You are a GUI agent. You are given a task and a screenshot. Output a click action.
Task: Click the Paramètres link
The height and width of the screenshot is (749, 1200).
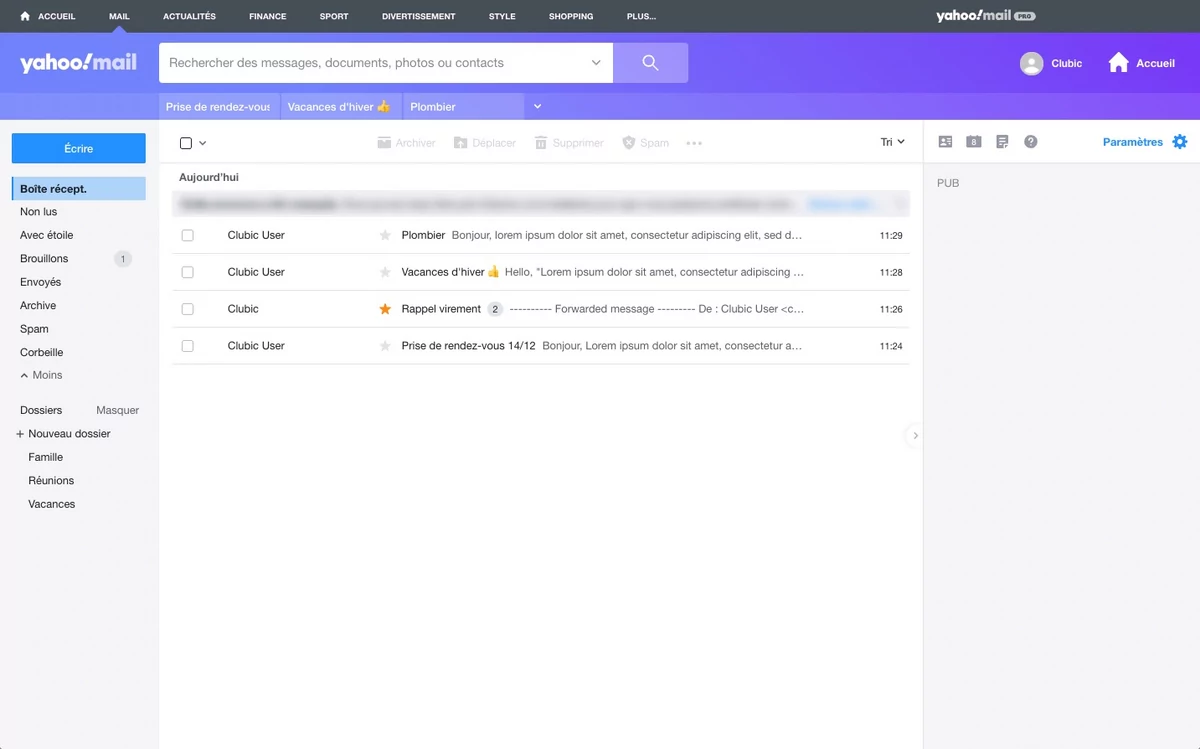pos(1133,142)
